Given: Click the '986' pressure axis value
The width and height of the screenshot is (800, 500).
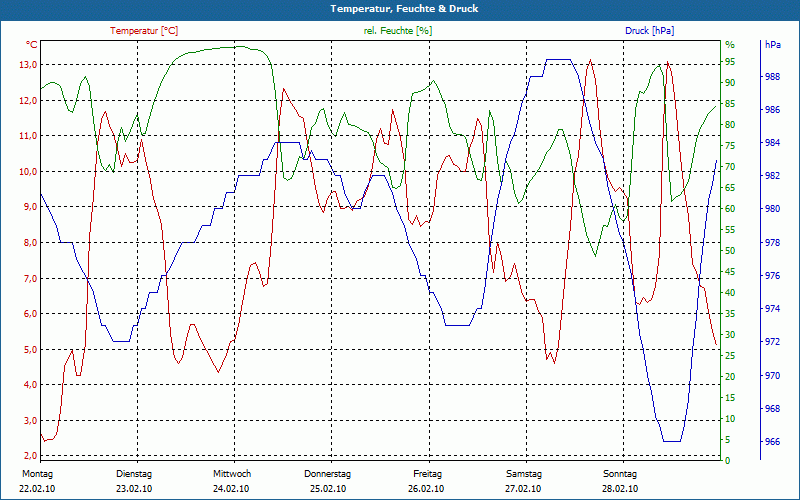Looking at the screenshot, I should click(773, 110).
